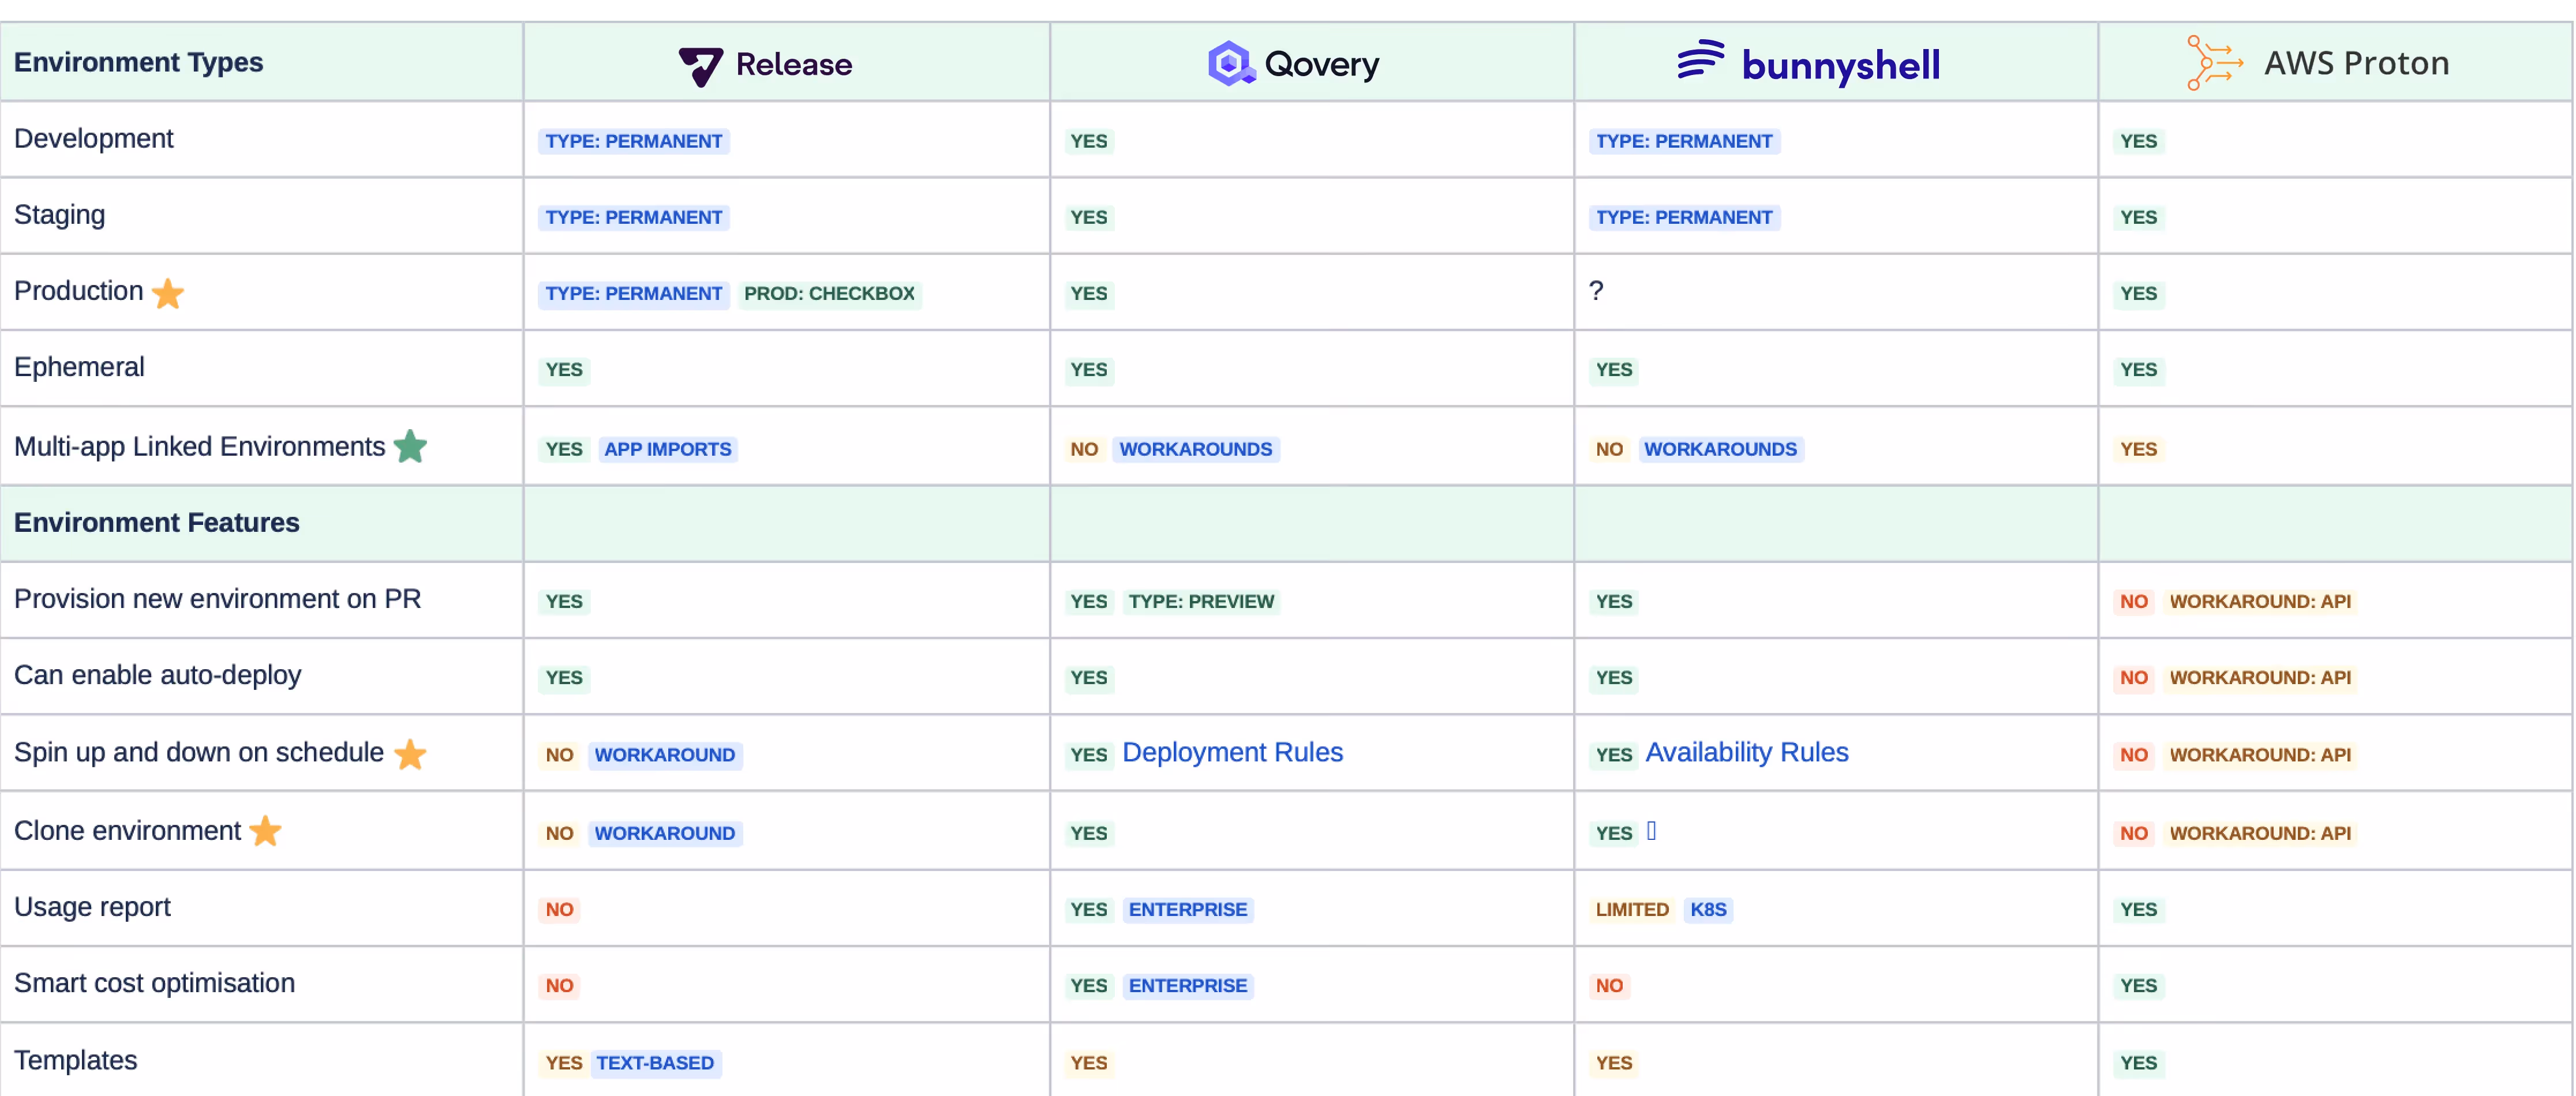Click ENTERPRISE tag in Usage report row
The height and width of the screenshot is (1096, 2576).
(1188, 910)
